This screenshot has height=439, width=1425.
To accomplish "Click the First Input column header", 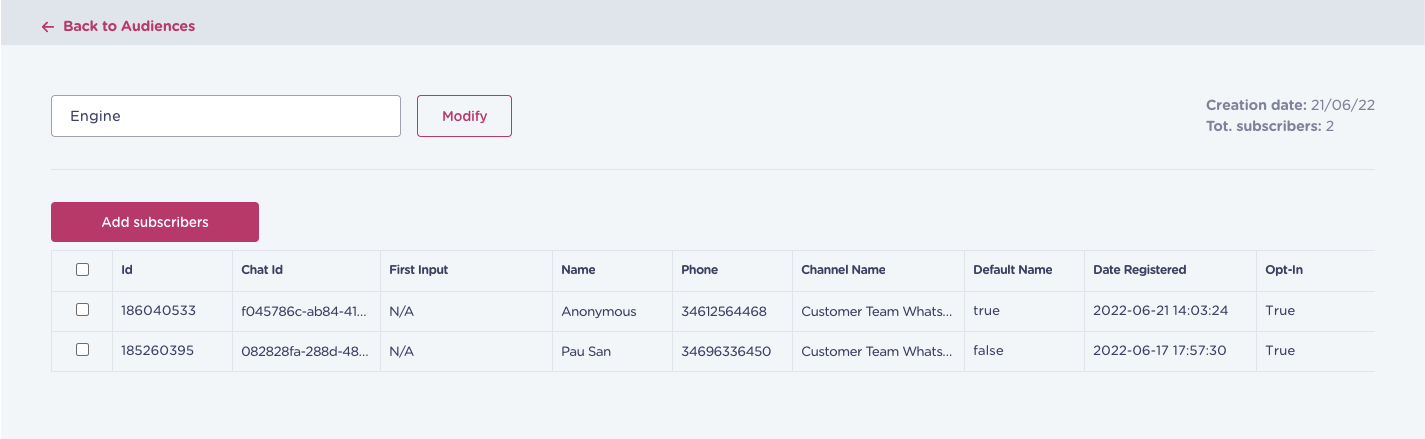I will 418,270.
